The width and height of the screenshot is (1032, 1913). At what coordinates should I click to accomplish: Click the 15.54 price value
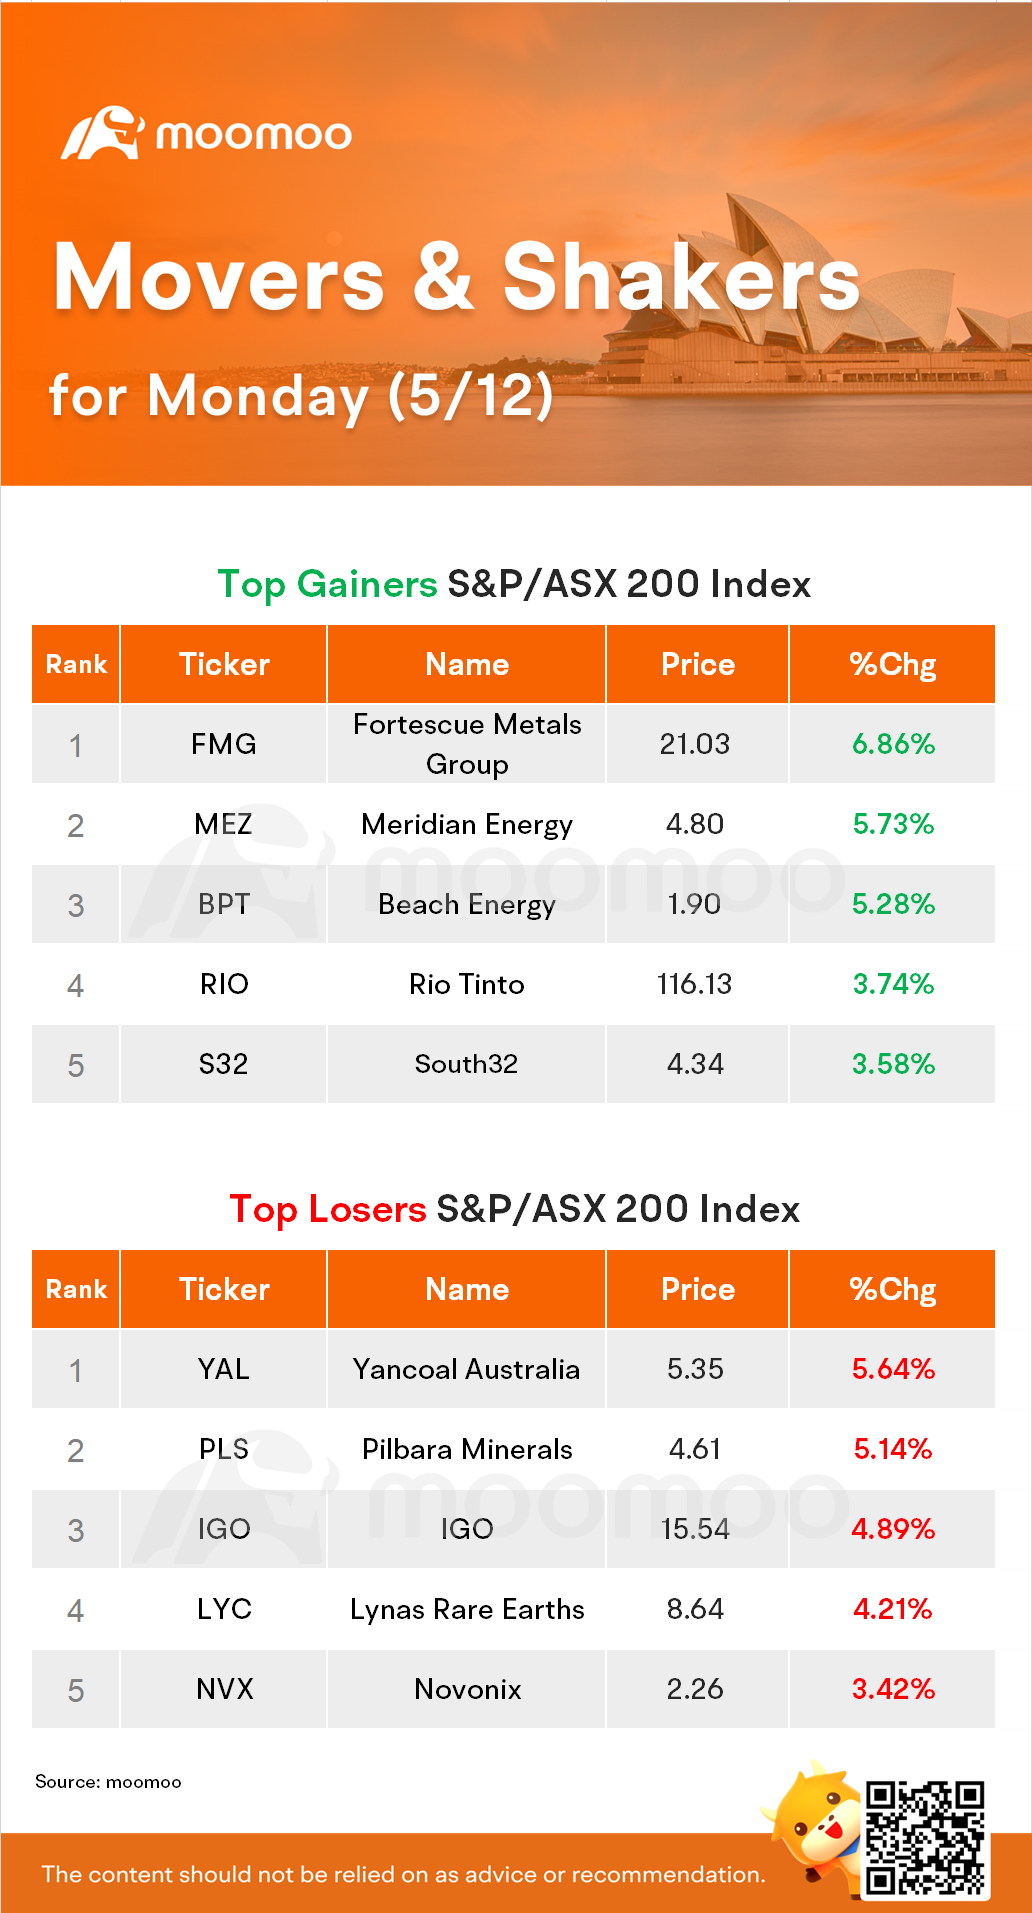tap(695, 1529)
